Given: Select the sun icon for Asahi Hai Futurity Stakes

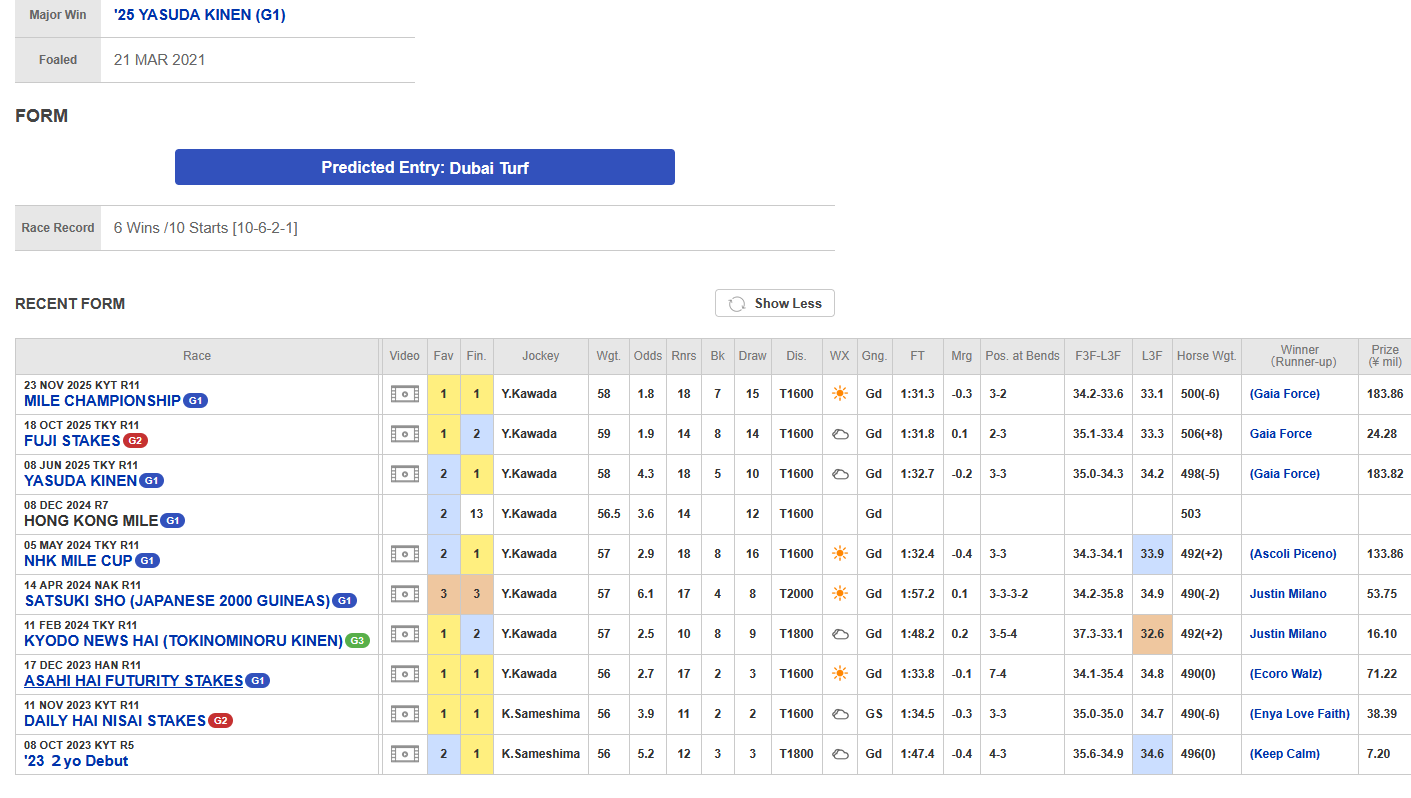Looking at the screenshot, I should tap(839, 674).
